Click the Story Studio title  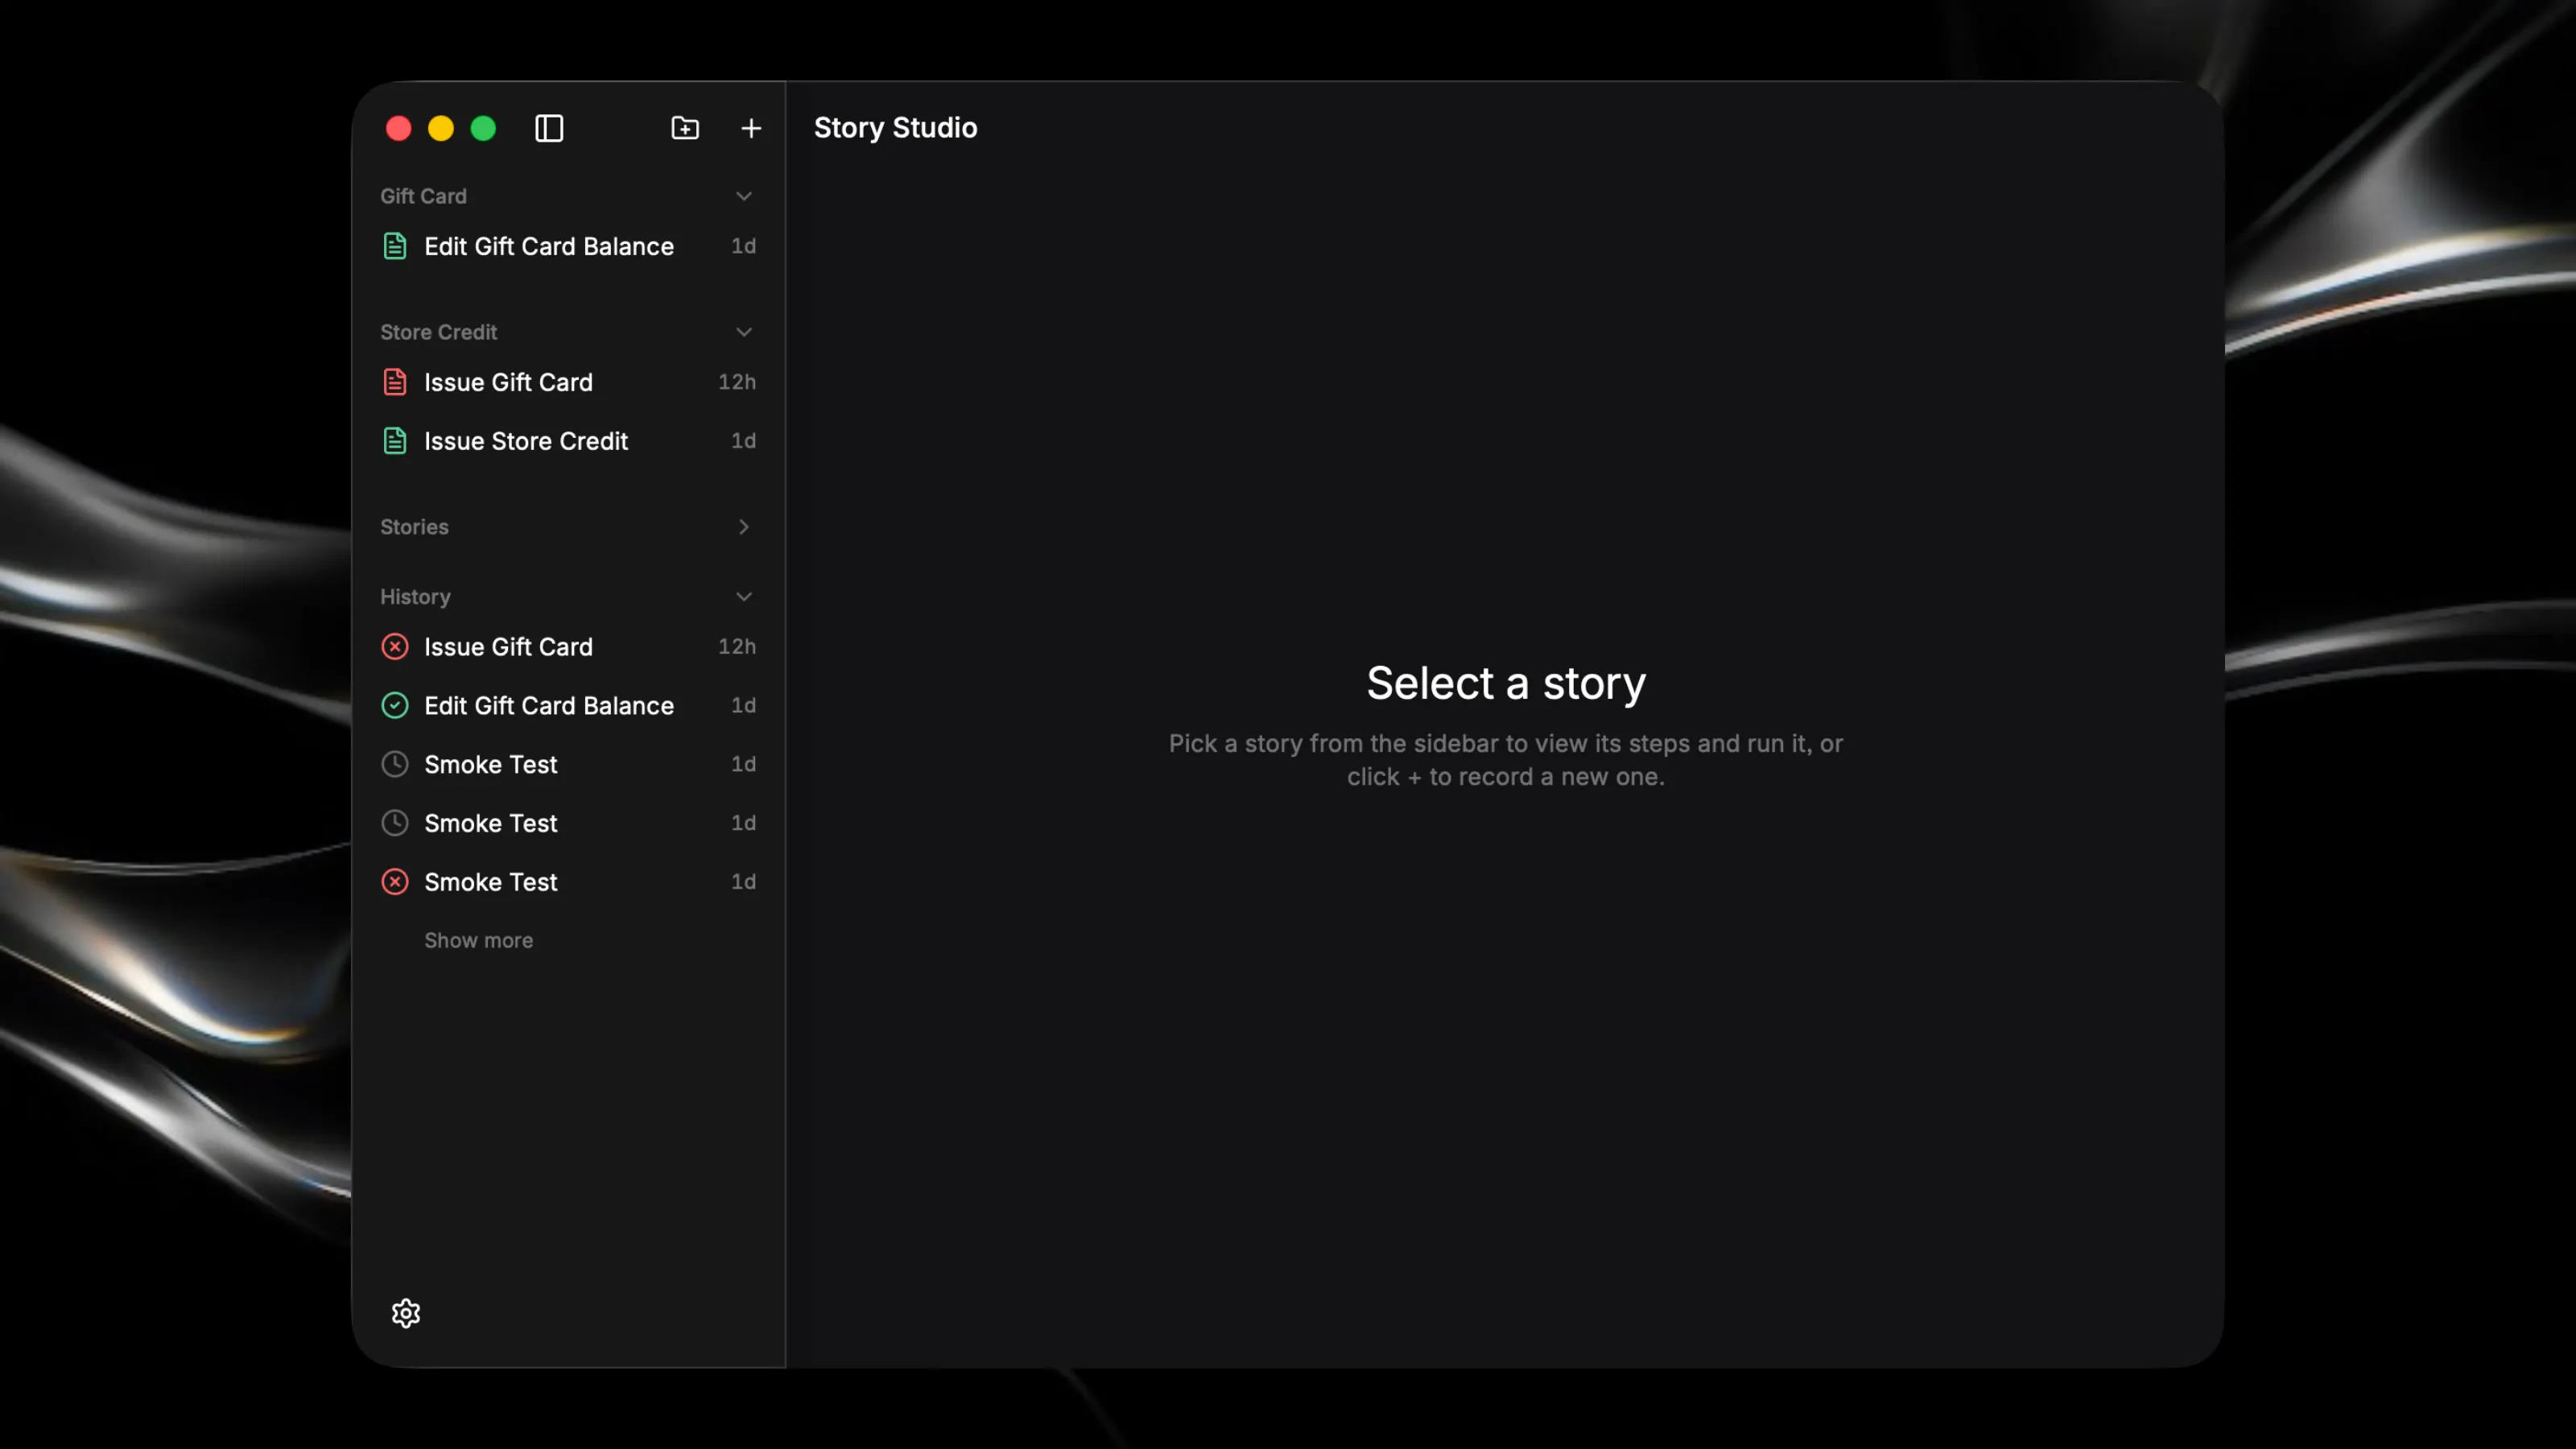click(x=895, y=128)
